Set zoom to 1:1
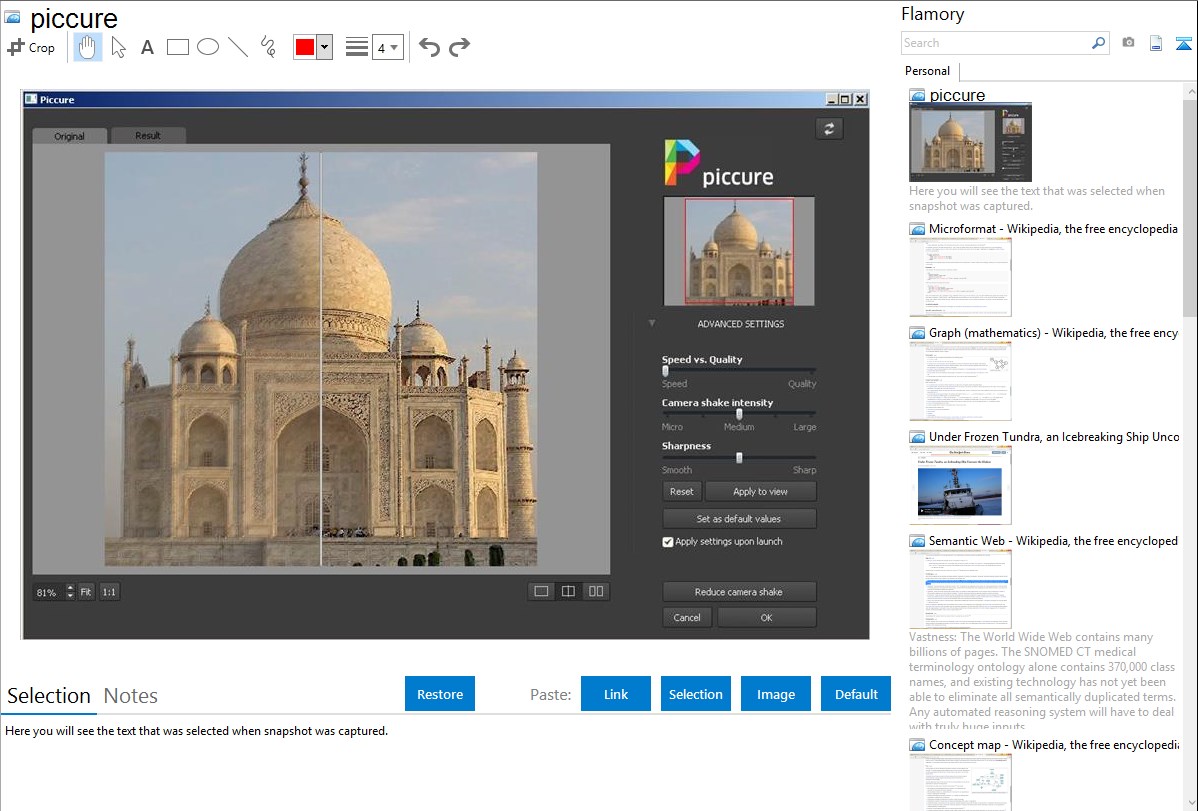The height and width of the screenshot is (811, 1198). (109, 592)
